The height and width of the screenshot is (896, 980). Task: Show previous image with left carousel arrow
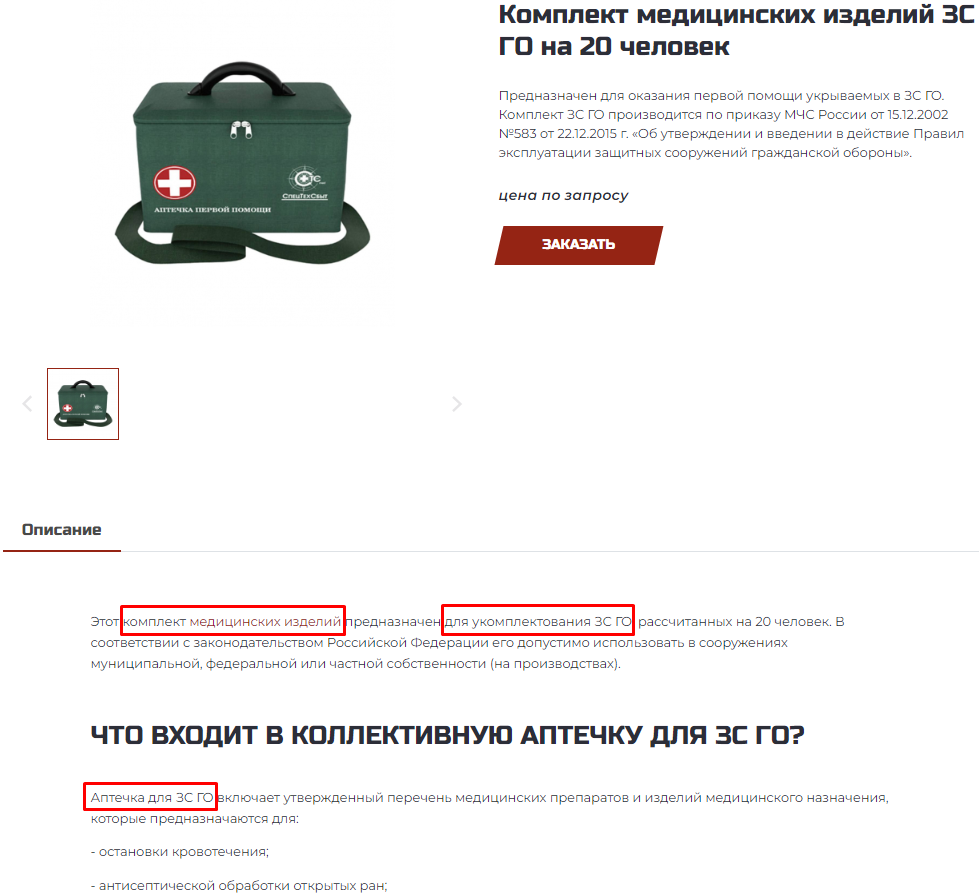pos(27,404)
